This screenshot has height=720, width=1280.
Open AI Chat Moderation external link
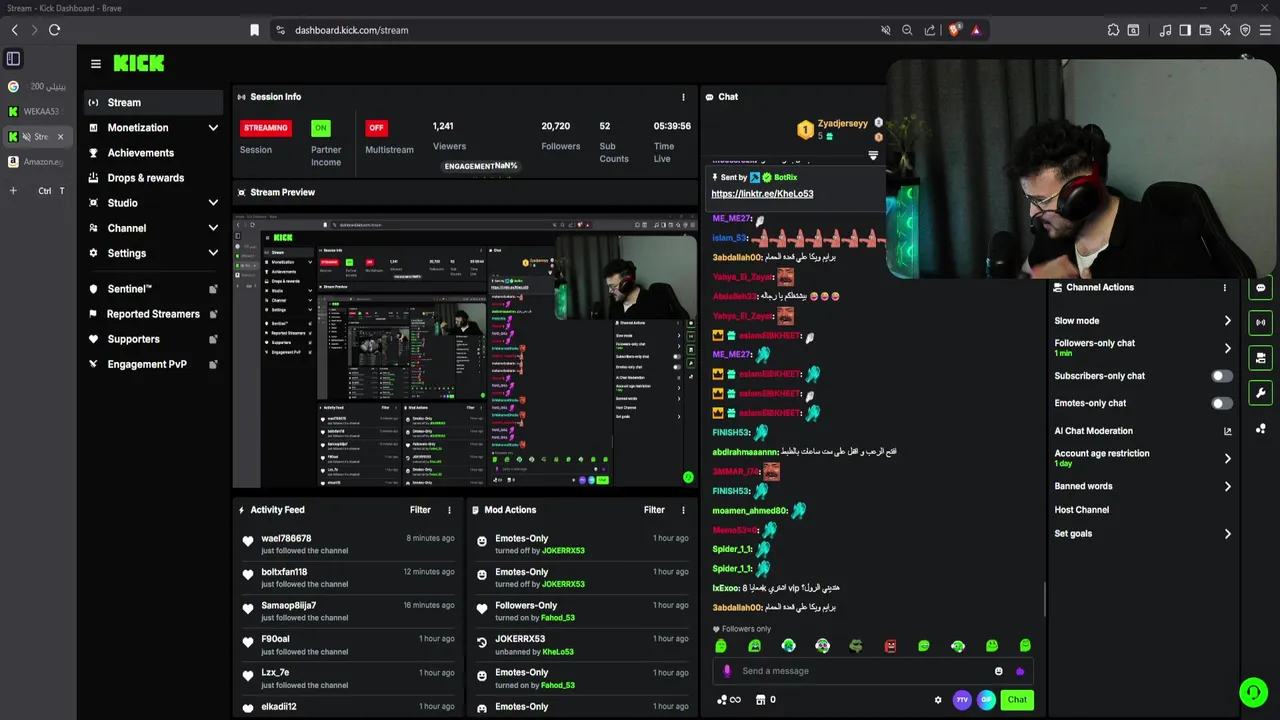(1228, 431)
